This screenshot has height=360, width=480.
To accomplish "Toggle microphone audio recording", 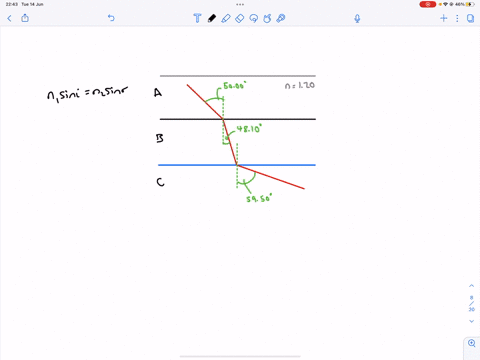I will (x=357, y=18).
